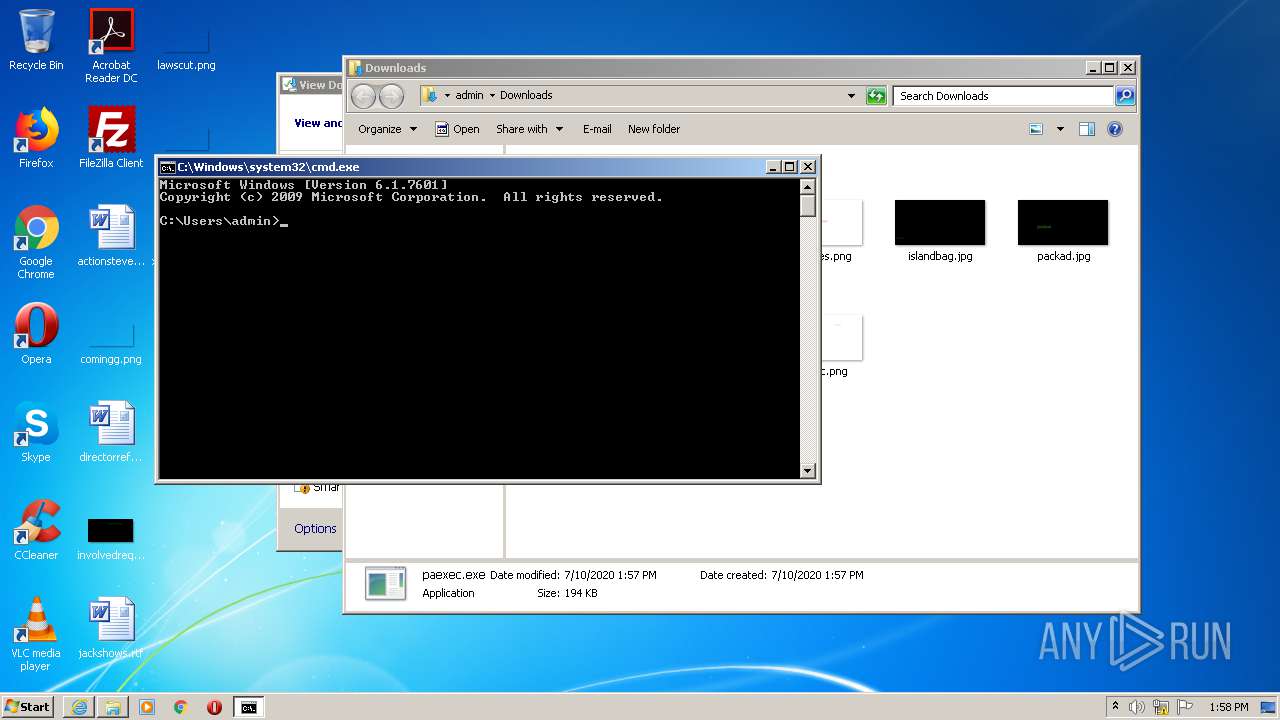Click the cmd scrollbar thumb
Screen dimensions: 1280x720
pyautogui.click(x=808, y=205)
